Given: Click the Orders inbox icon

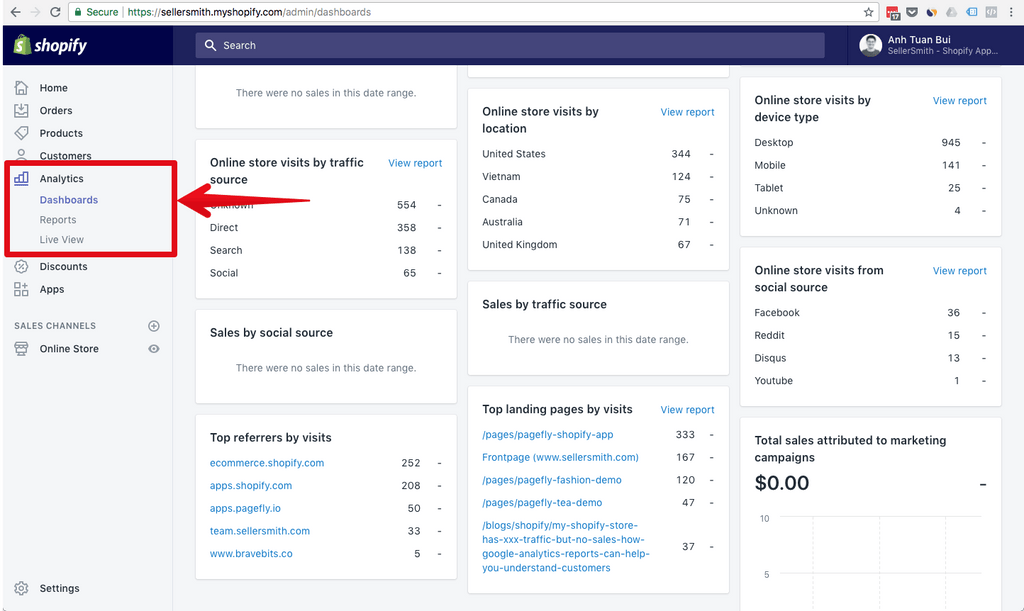Looking at the screenshot, I should pyautogui.click(x=22, y=110).
